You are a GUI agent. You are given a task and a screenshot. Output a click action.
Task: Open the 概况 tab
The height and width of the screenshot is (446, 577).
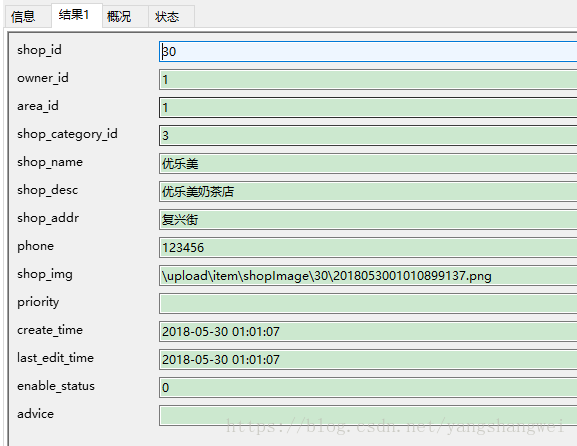click(125, 17)
